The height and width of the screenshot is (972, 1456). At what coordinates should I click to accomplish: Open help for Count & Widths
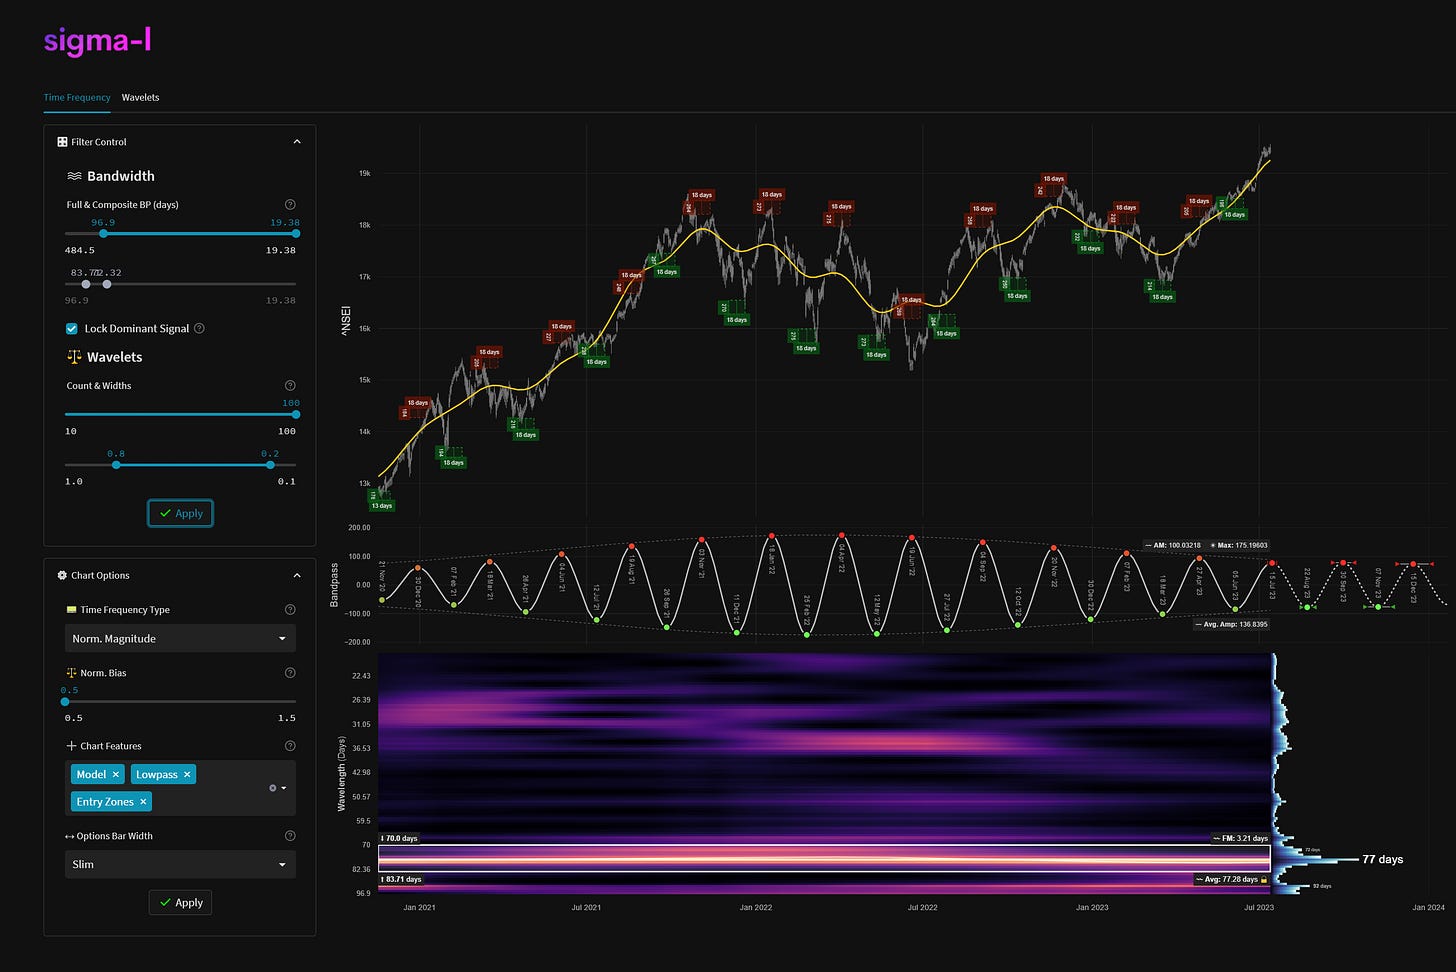[290, 385]
